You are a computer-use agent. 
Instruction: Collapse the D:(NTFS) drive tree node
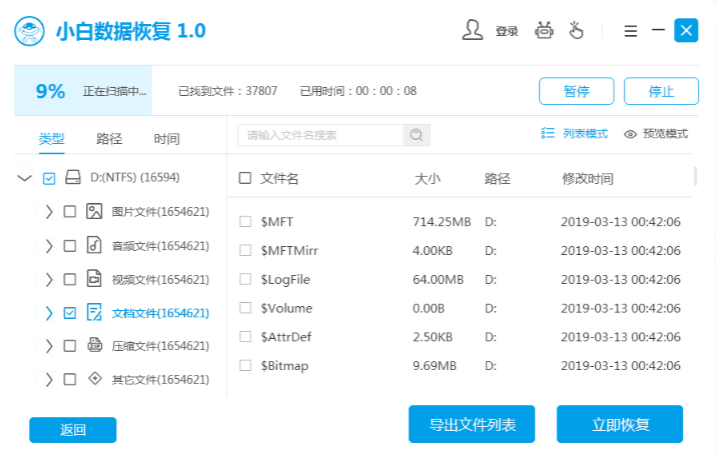tap(25, 178)
